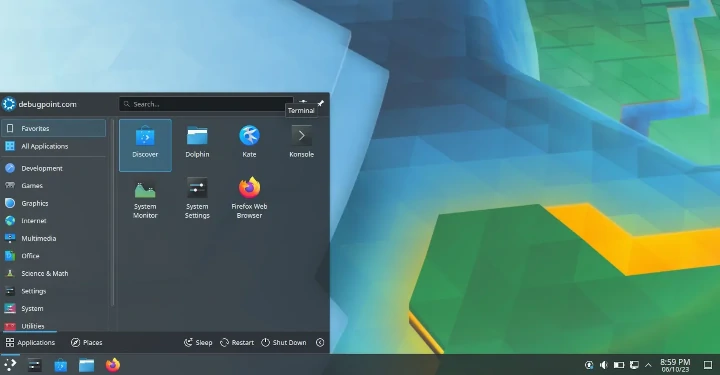Switch to the Applications tab
The width and height of the screenshot is (720, 375).
(30, 342)
